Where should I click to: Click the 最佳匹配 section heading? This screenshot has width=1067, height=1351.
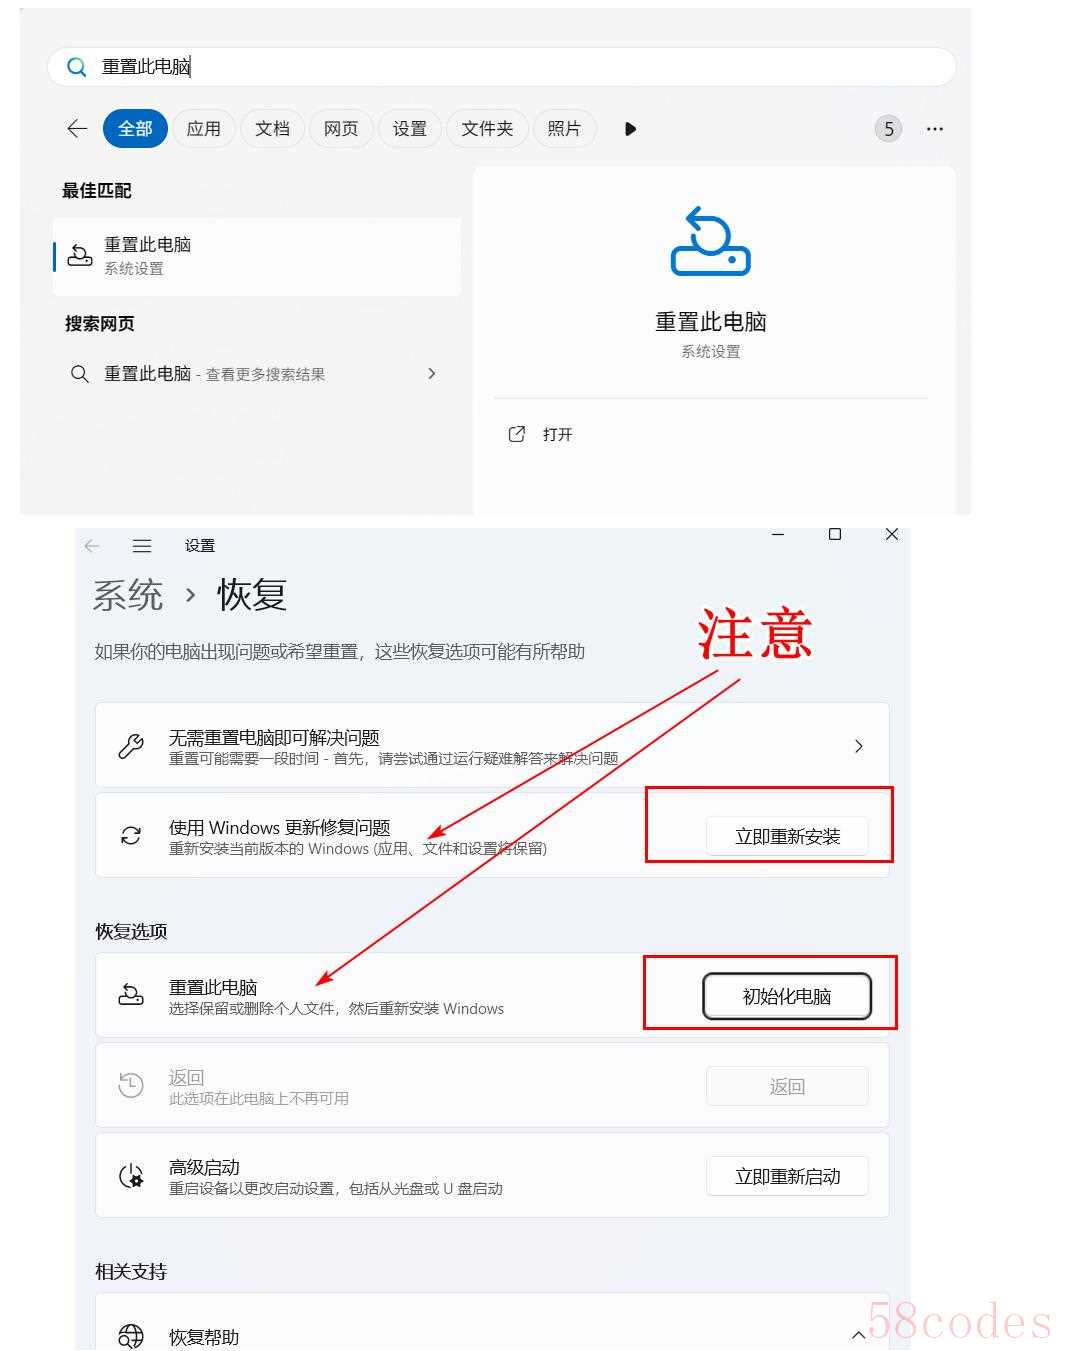pyautogui.click(x=97, y=190)
